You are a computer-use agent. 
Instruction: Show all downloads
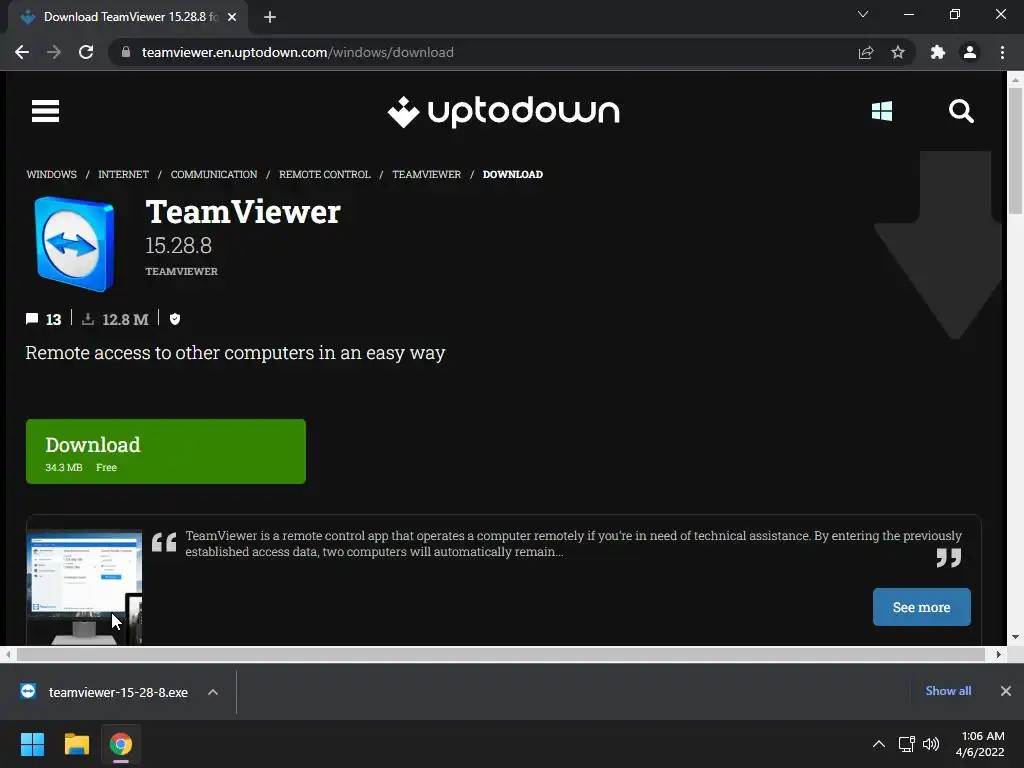[948, 691]
